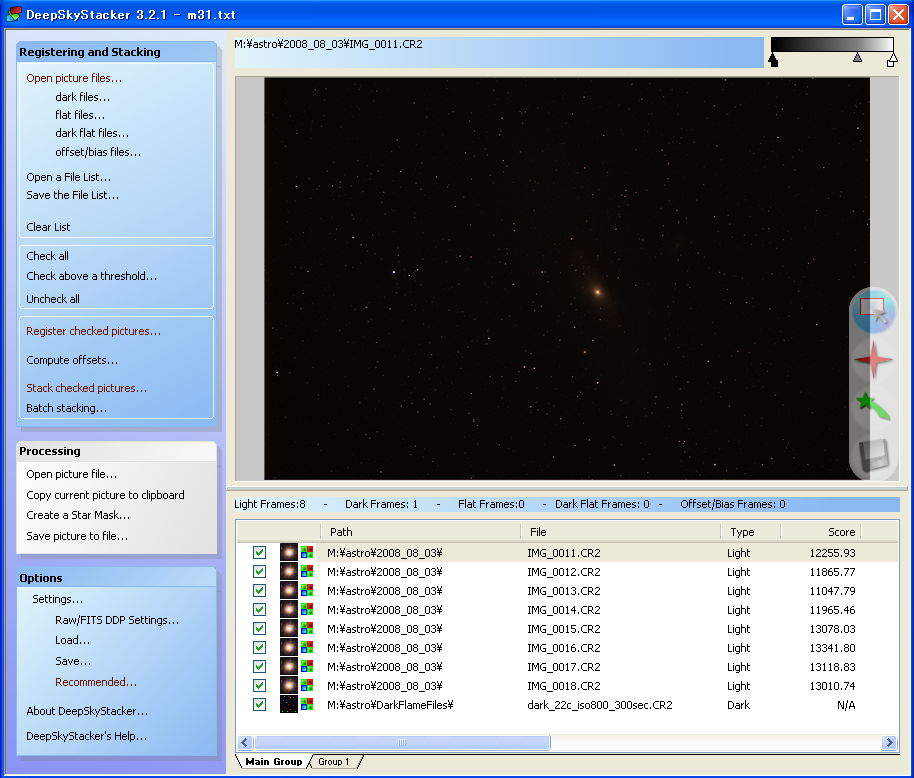Click Check all
Screen dimensions: 914x778
click(x=47, y=255)
